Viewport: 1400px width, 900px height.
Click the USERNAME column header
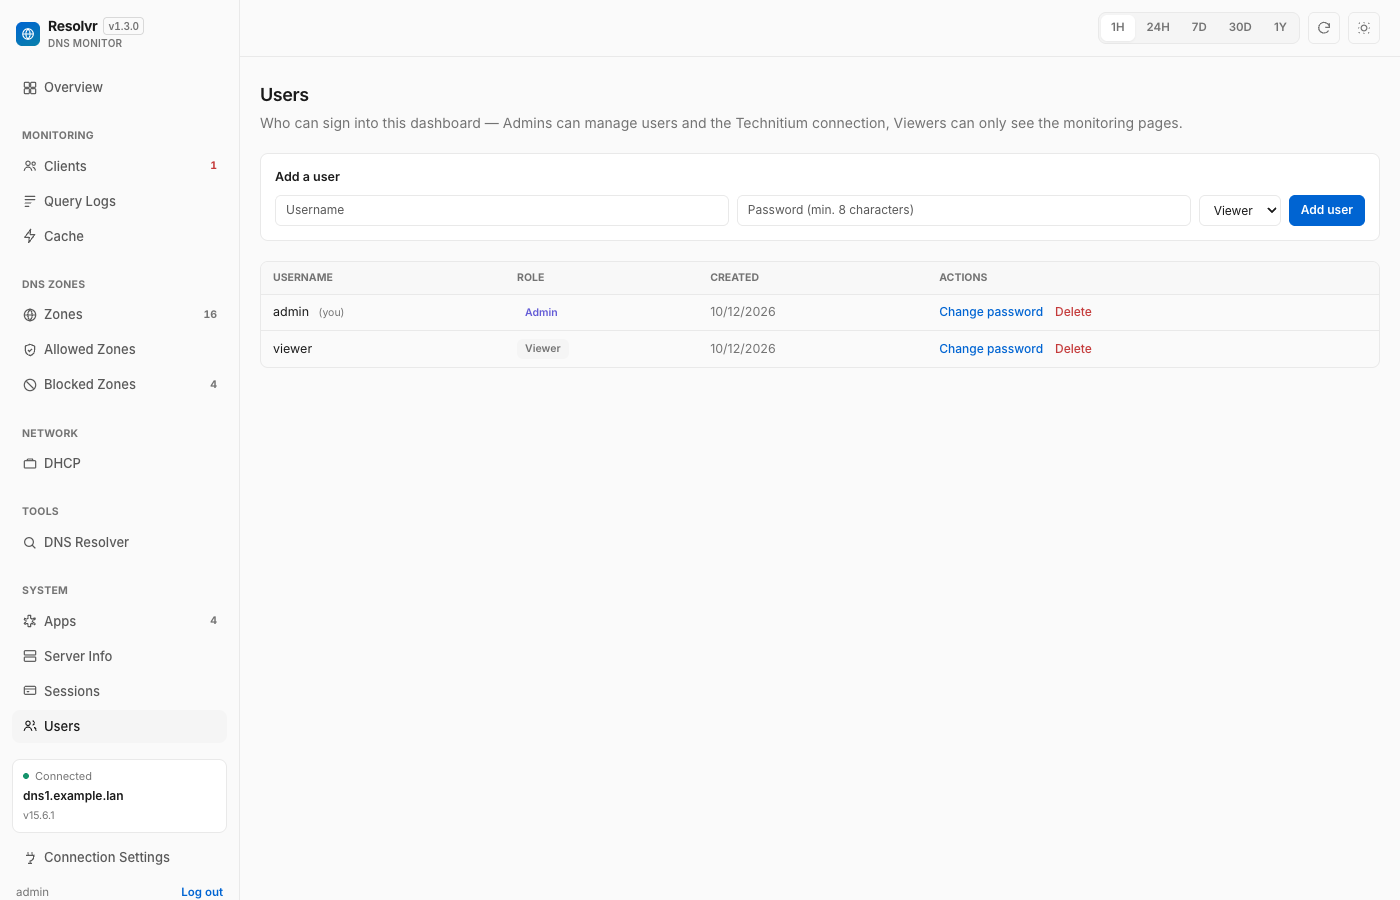point(303,278)
